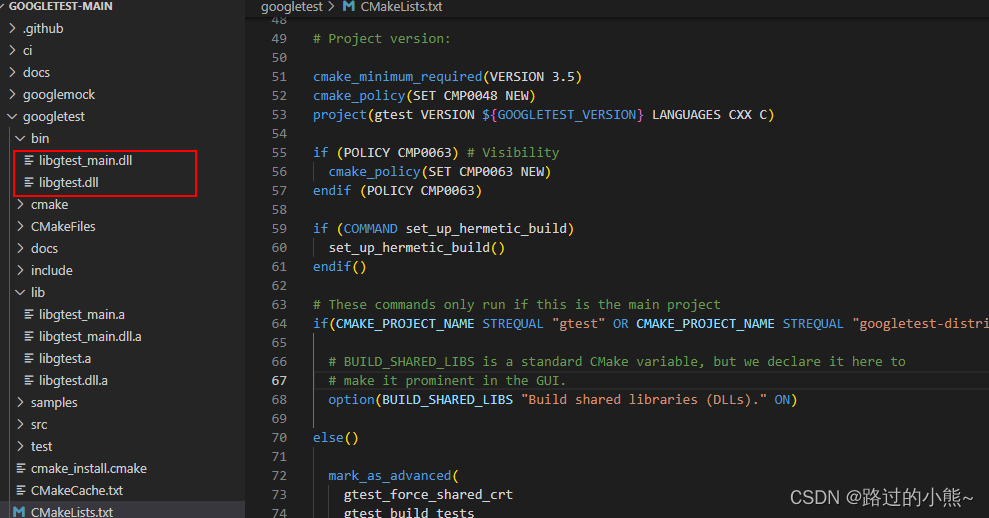This screenshot has width=989, height=518.
Task: Open libgtest.dll file in explorer
Action: [x=69, y=182]
